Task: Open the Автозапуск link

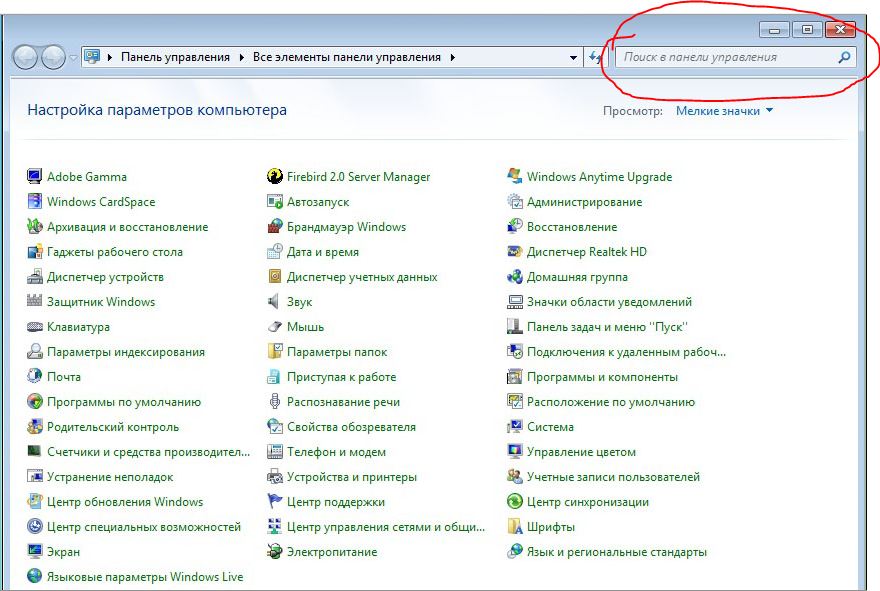Action: tap(318, 202)
